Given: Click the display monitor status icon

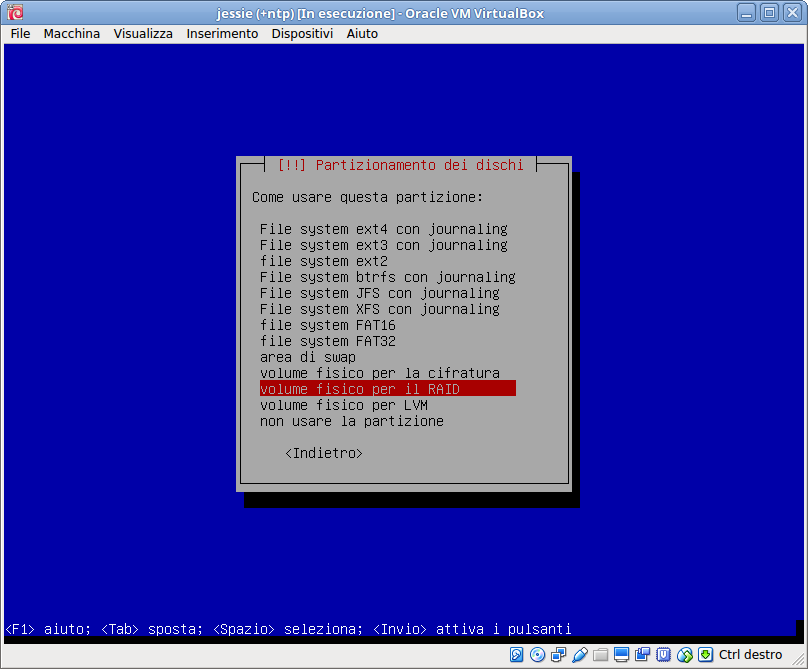Looking at the screenshot, I should [x=621, y=655].
